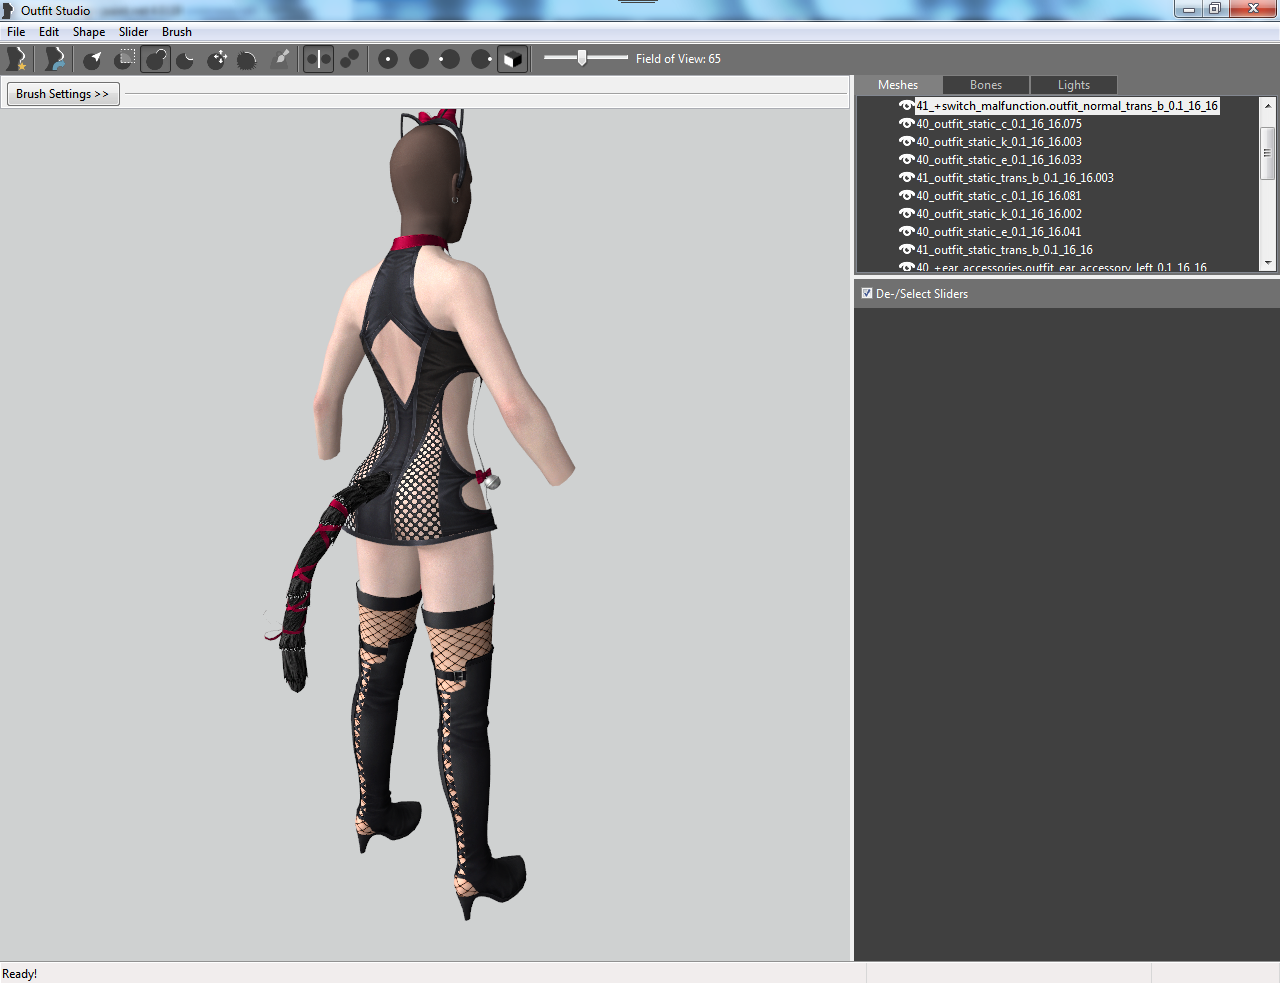Click the plain circle view icon
This screenshot has width=1280, height=984.
point(419,59)
